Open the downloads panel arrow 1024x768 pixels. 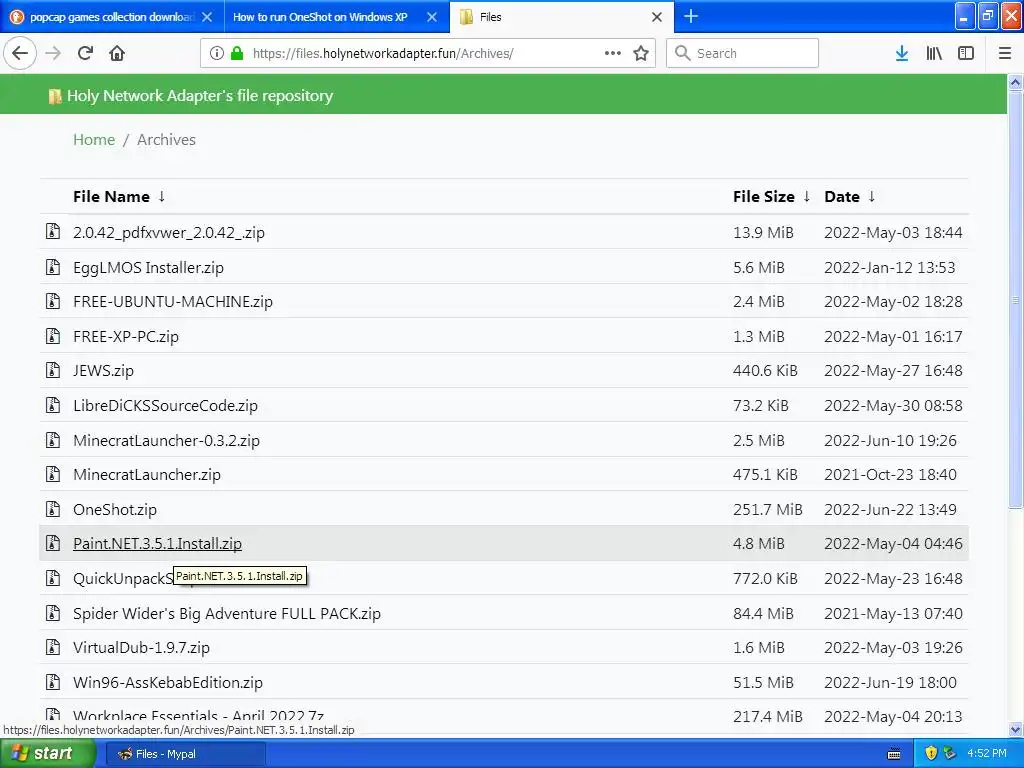coord(902,54)
